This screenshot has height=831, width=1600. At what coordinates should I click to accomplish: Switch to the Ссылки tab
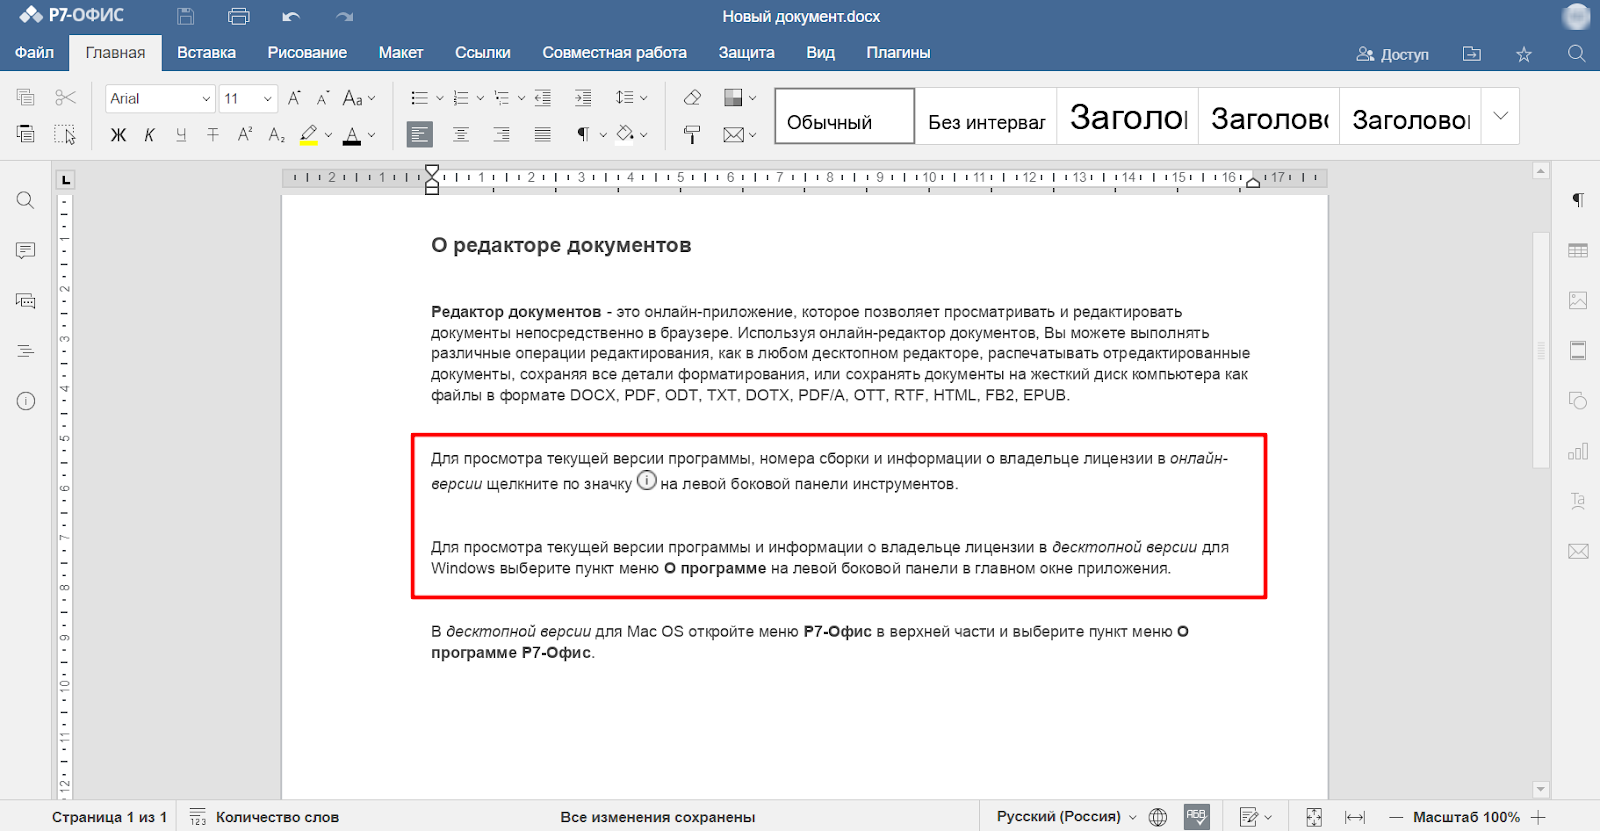pos(483,53)
